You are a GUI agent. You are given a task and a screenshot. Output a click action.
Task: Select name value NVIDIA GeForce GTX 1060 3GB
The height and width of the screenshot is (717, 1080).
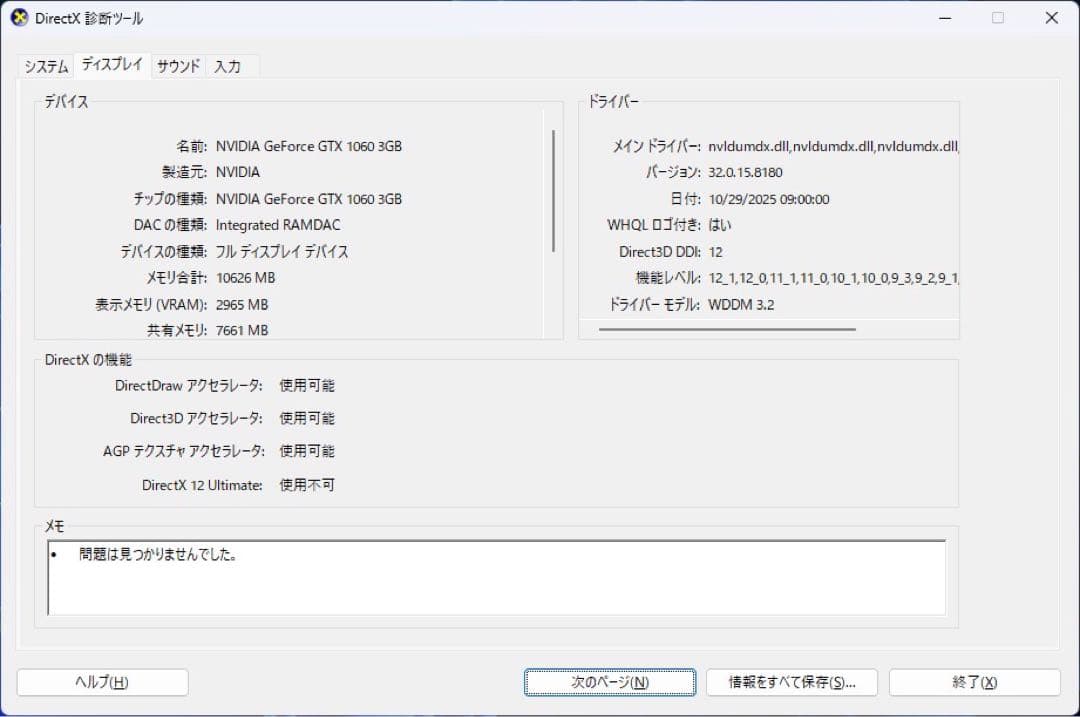[309, 146]
